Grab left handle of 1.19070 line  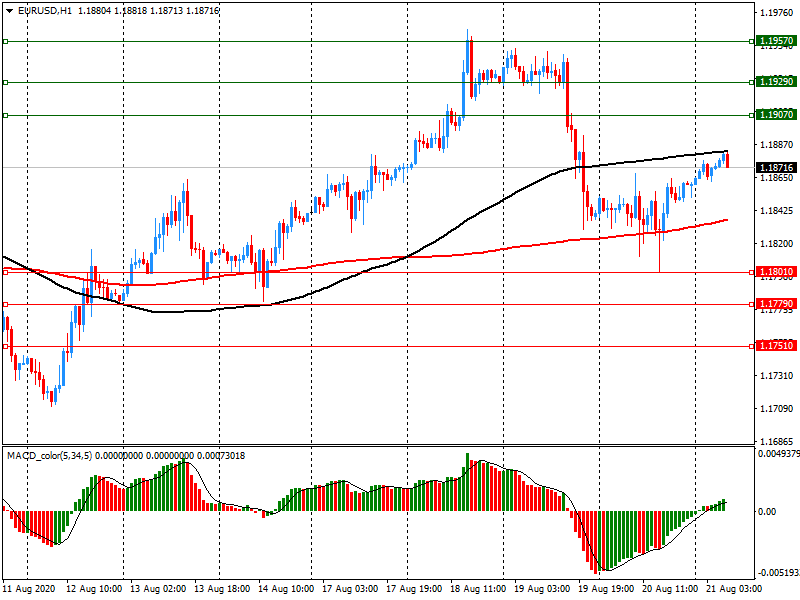click(x=6, y=115)
